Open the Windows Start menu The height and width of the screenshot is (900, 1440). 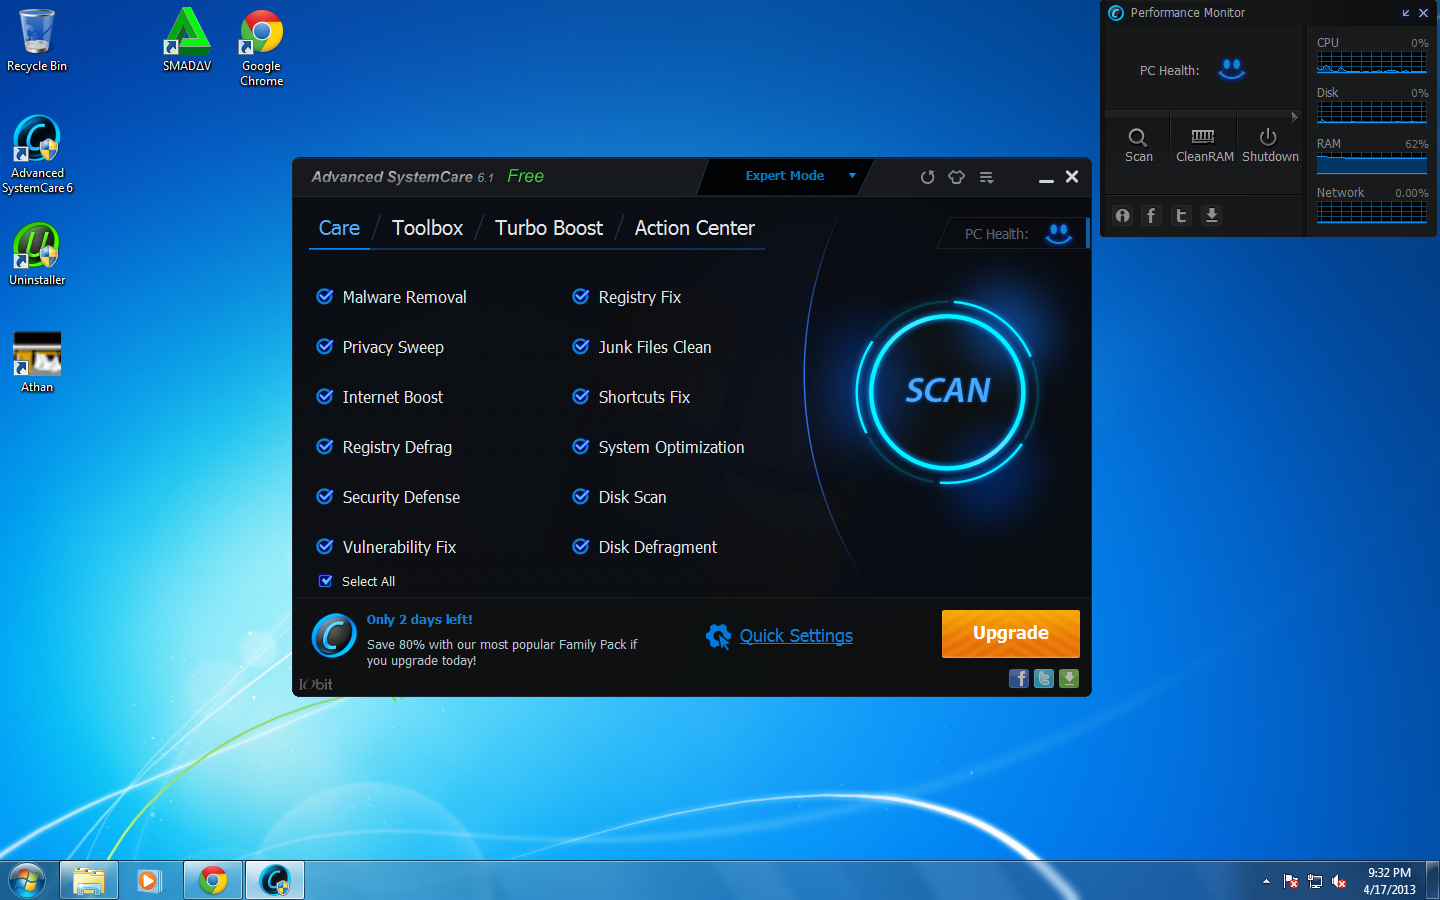tap(27, 881)
